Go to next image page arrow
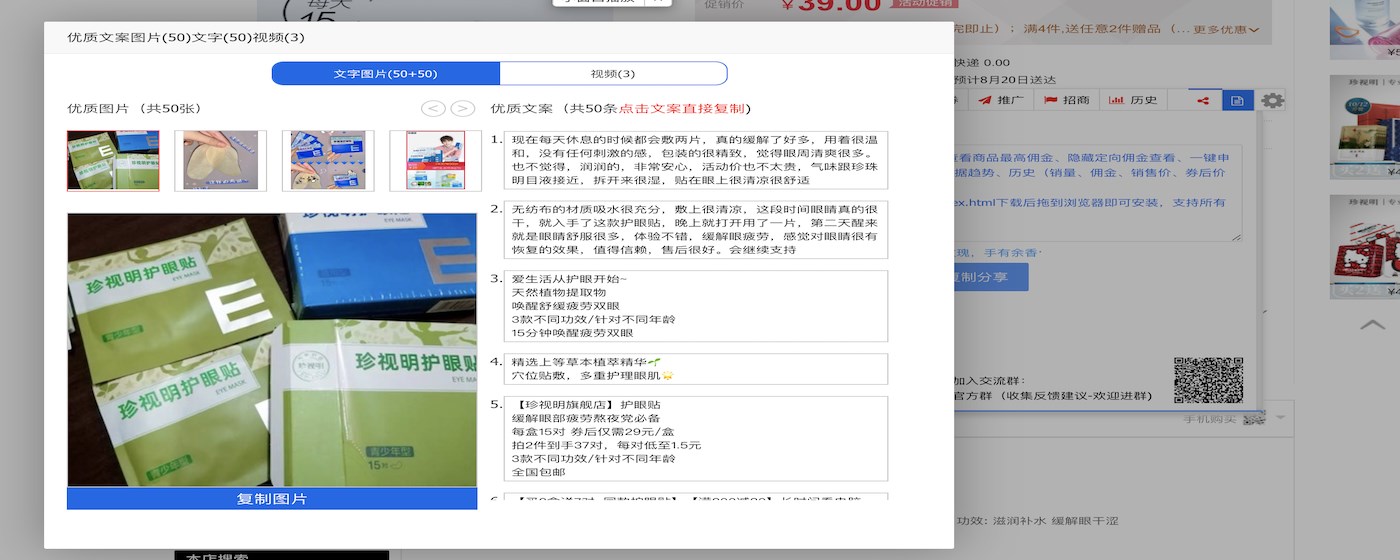The width and height of the screenshot is (1400, 560). [x=462, y=108]
